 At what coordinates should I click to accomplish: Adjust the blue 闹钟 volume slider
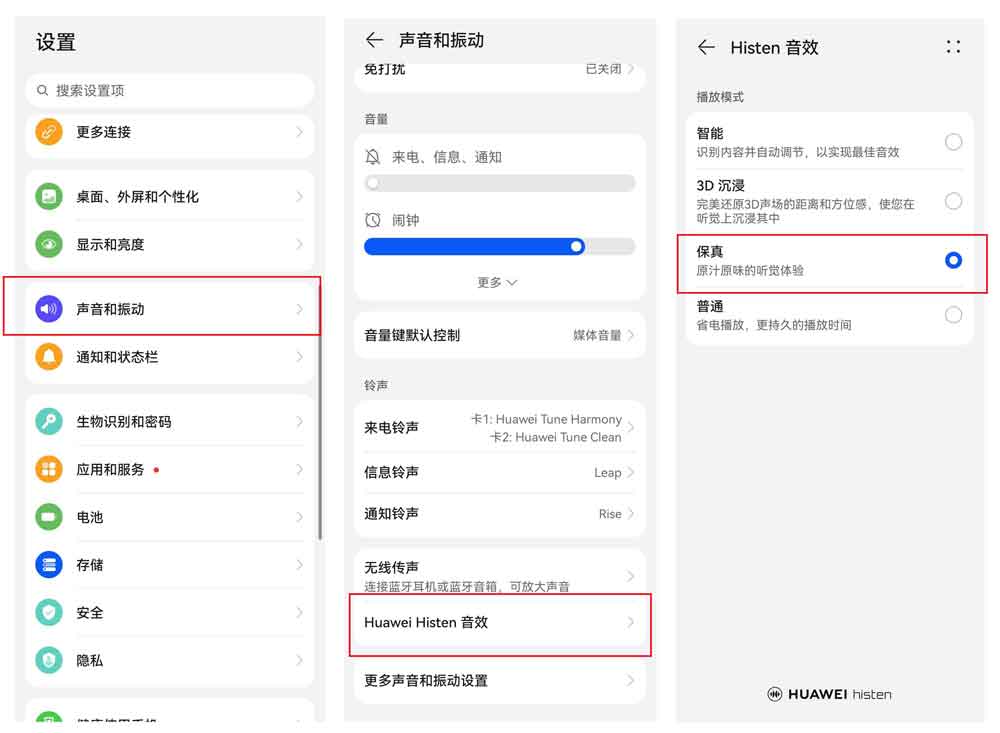point(500,246)
